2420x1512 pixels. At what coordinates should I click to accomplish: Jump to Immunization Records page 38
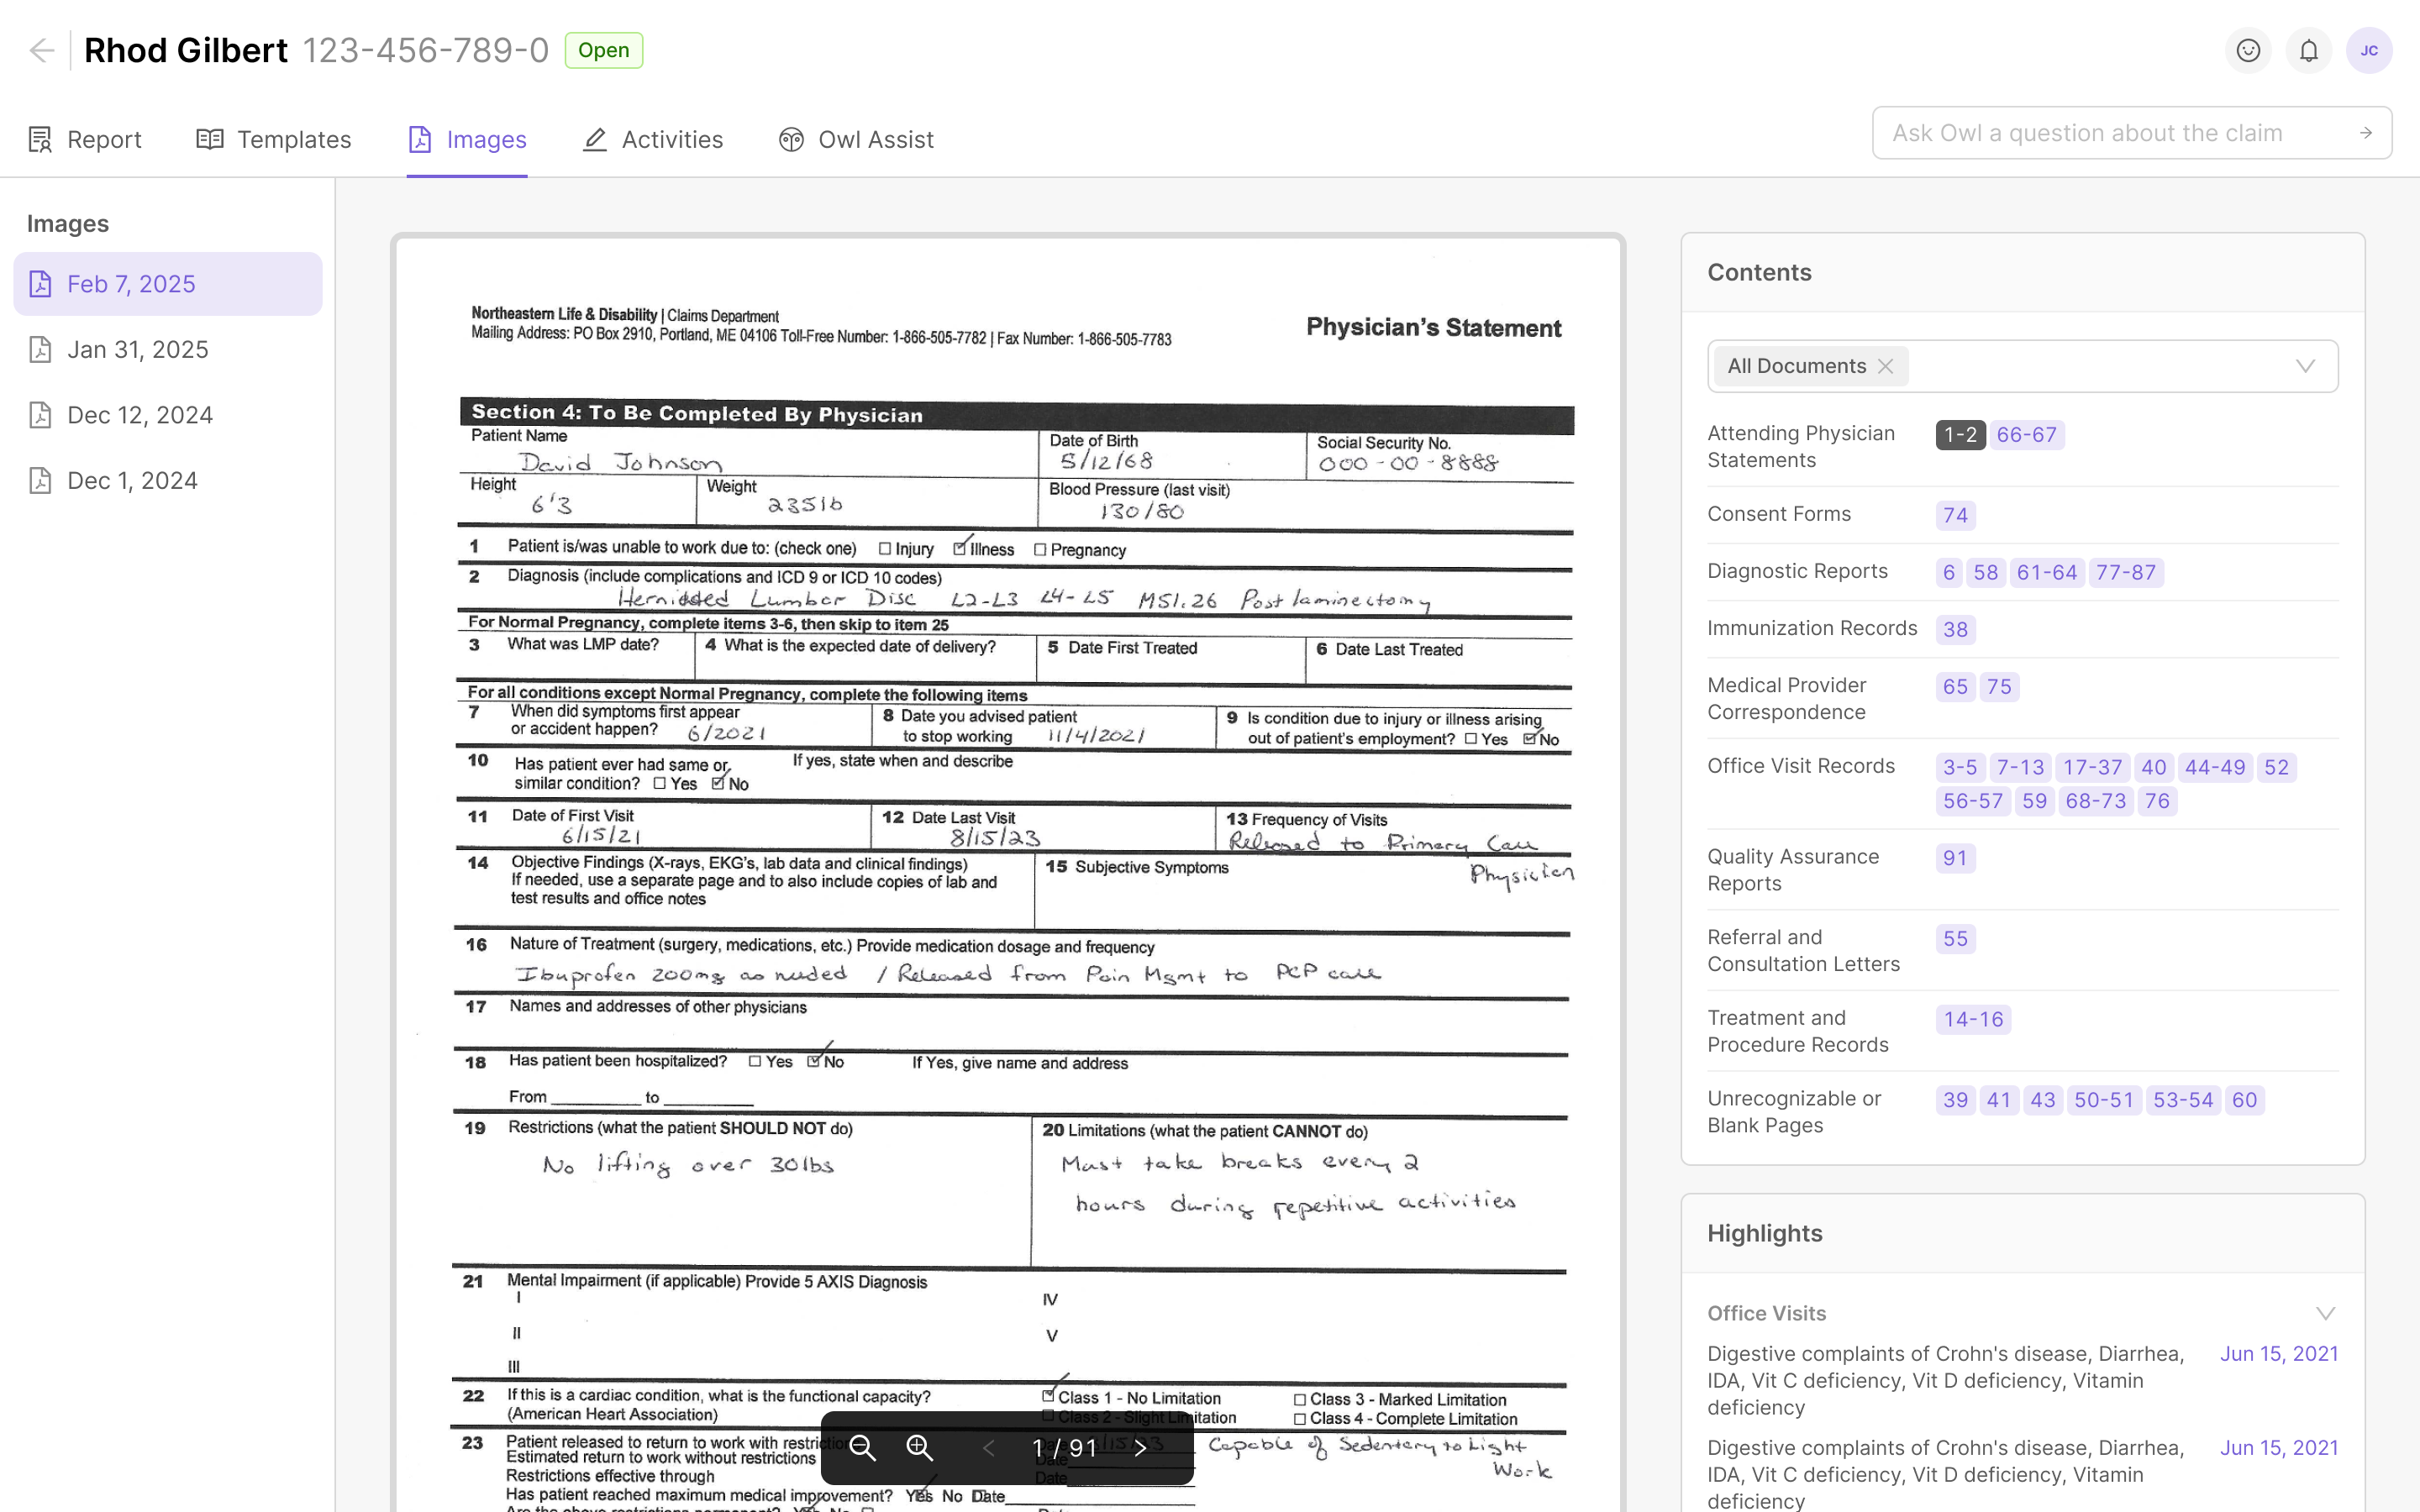(x=1955, y=630)
